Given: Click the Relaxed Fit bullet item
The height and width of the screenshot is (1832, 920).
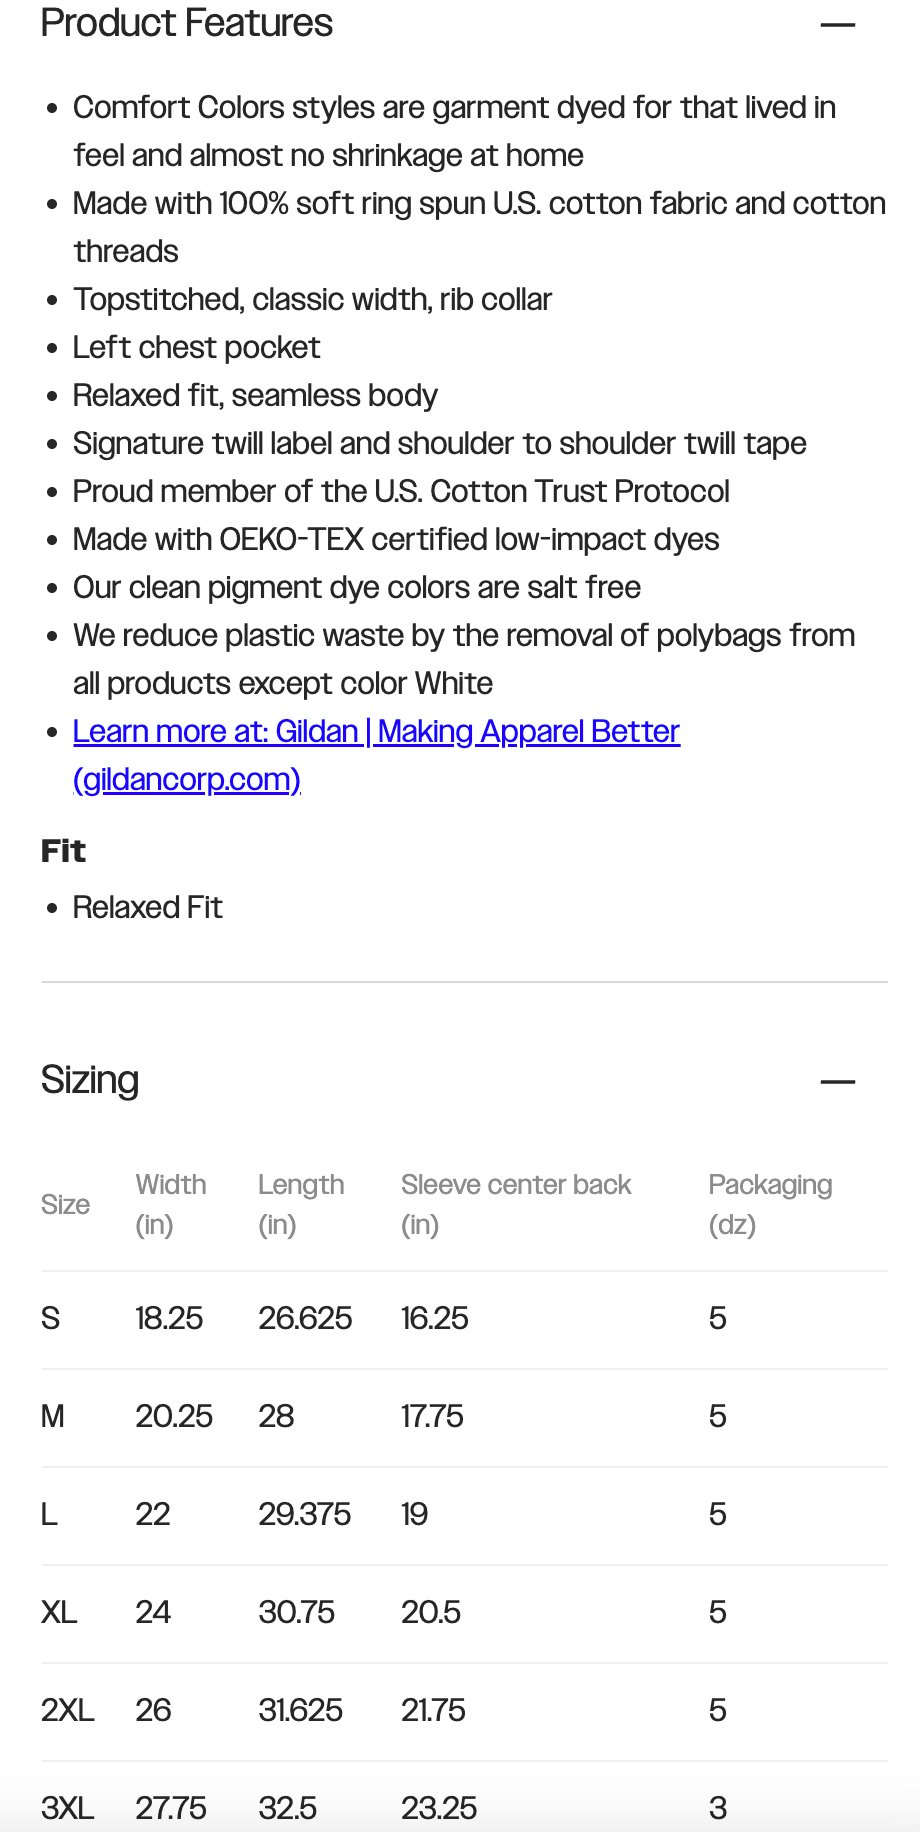Looking at the screenshot, I should coord(147,907).
